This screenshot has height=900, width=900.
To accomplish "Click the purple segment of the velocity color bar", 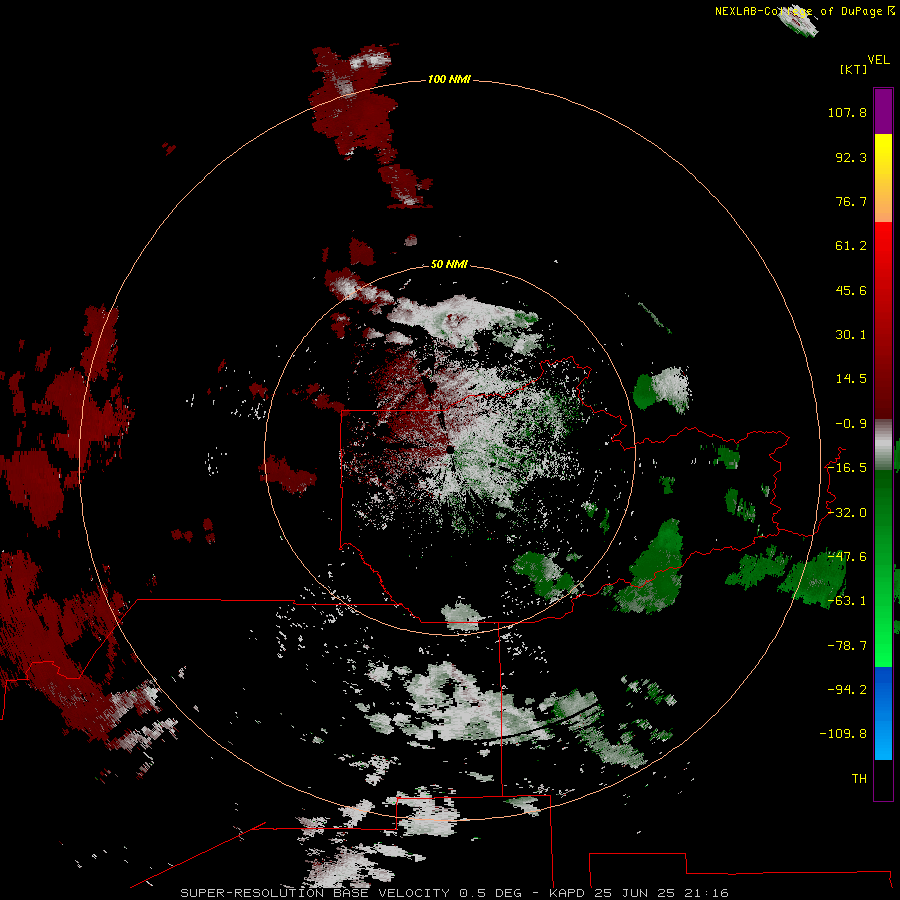I will tap(883, 111).
